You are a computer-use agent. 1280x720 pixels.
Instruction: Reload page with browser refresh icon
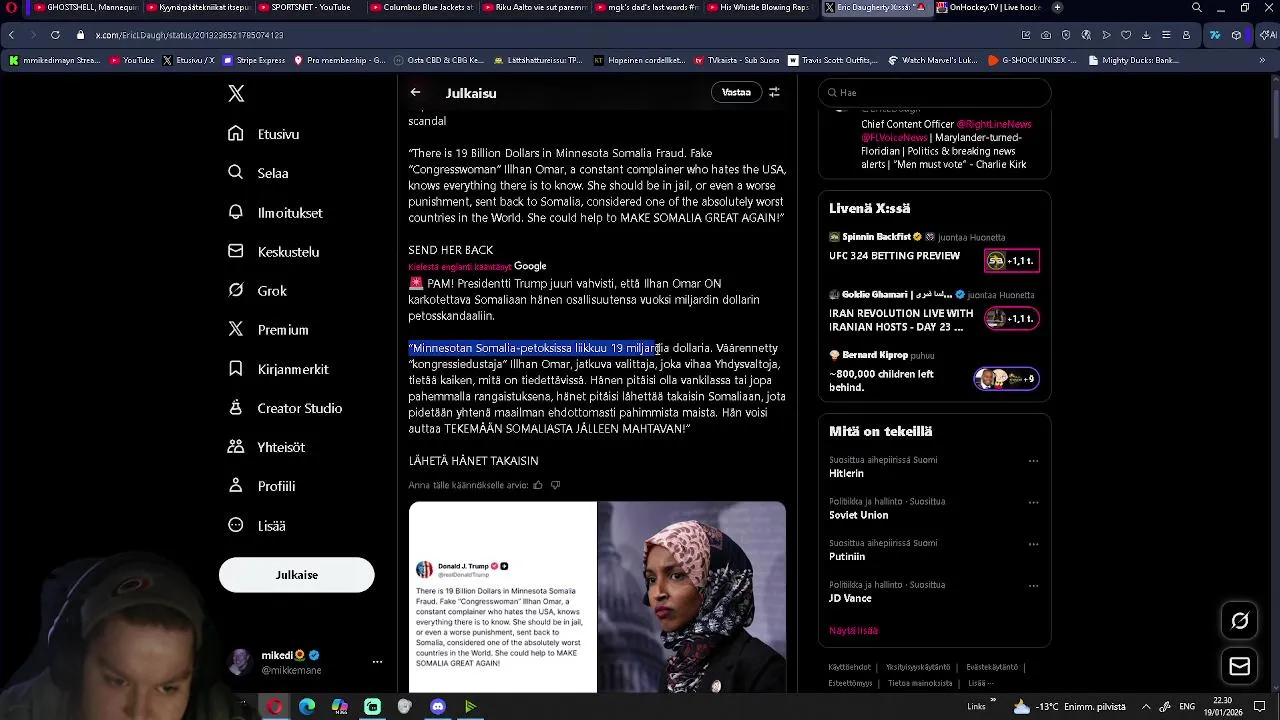point(55,35)
